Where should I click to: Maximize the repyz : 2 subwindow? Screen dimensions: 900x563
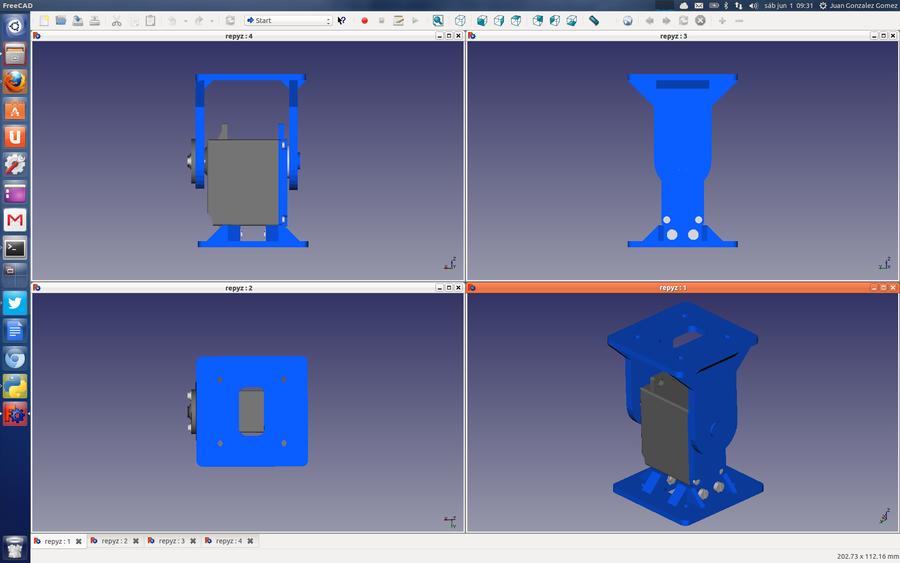coord(448,288)
